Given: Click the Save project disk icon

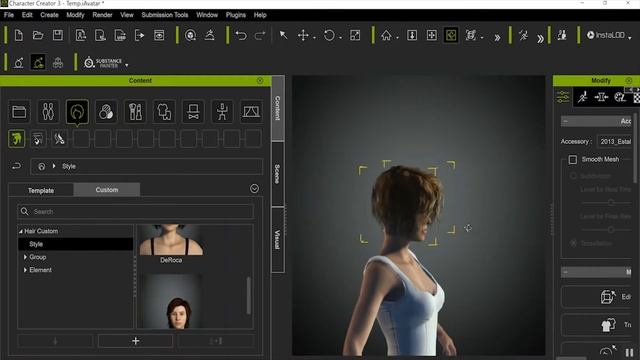Looking at the screenshot, I should tap(58, 36).
